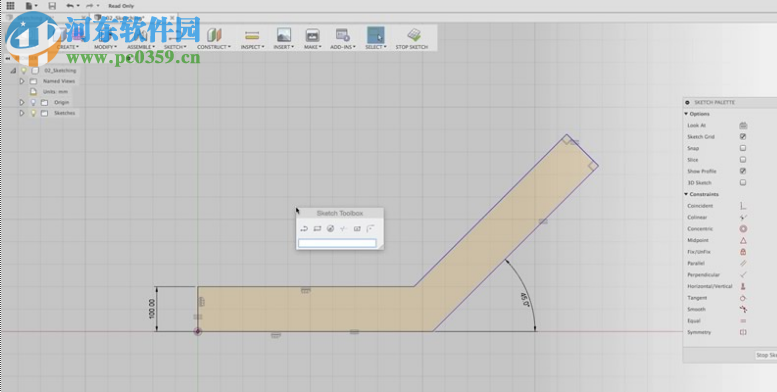
Task: Choose fillet icon in Sketch Toolbox
Action: pos(370,228)
